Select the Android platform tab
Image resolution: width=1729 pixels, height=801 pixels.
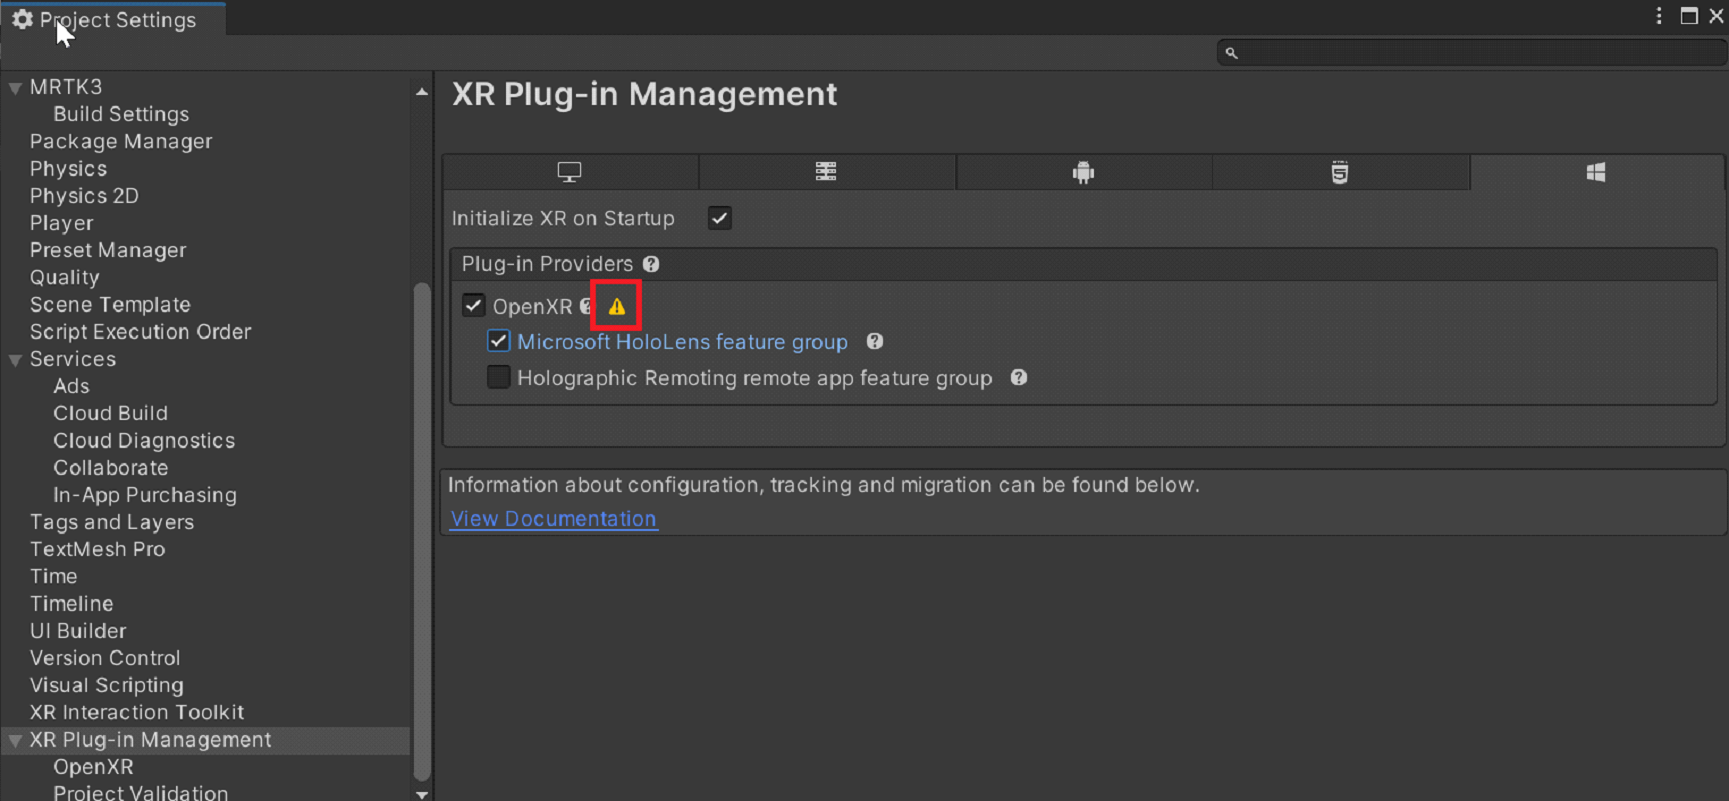(1083, 172)
